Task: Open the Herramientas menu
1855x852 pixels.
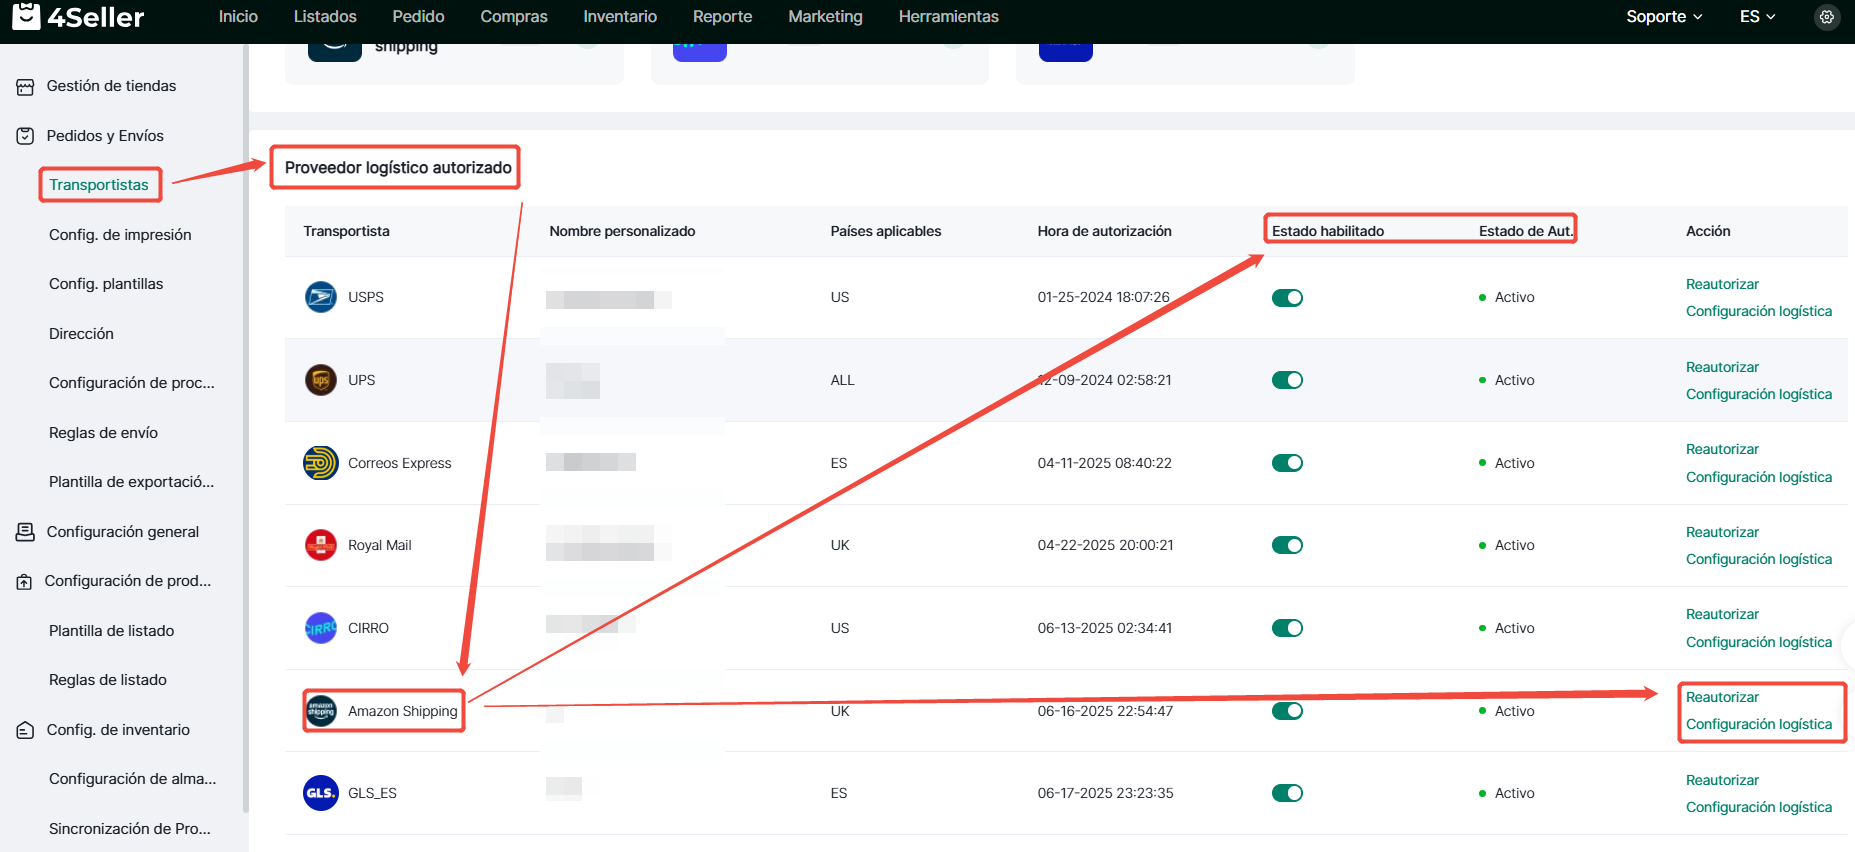Action: coord(948,17)
